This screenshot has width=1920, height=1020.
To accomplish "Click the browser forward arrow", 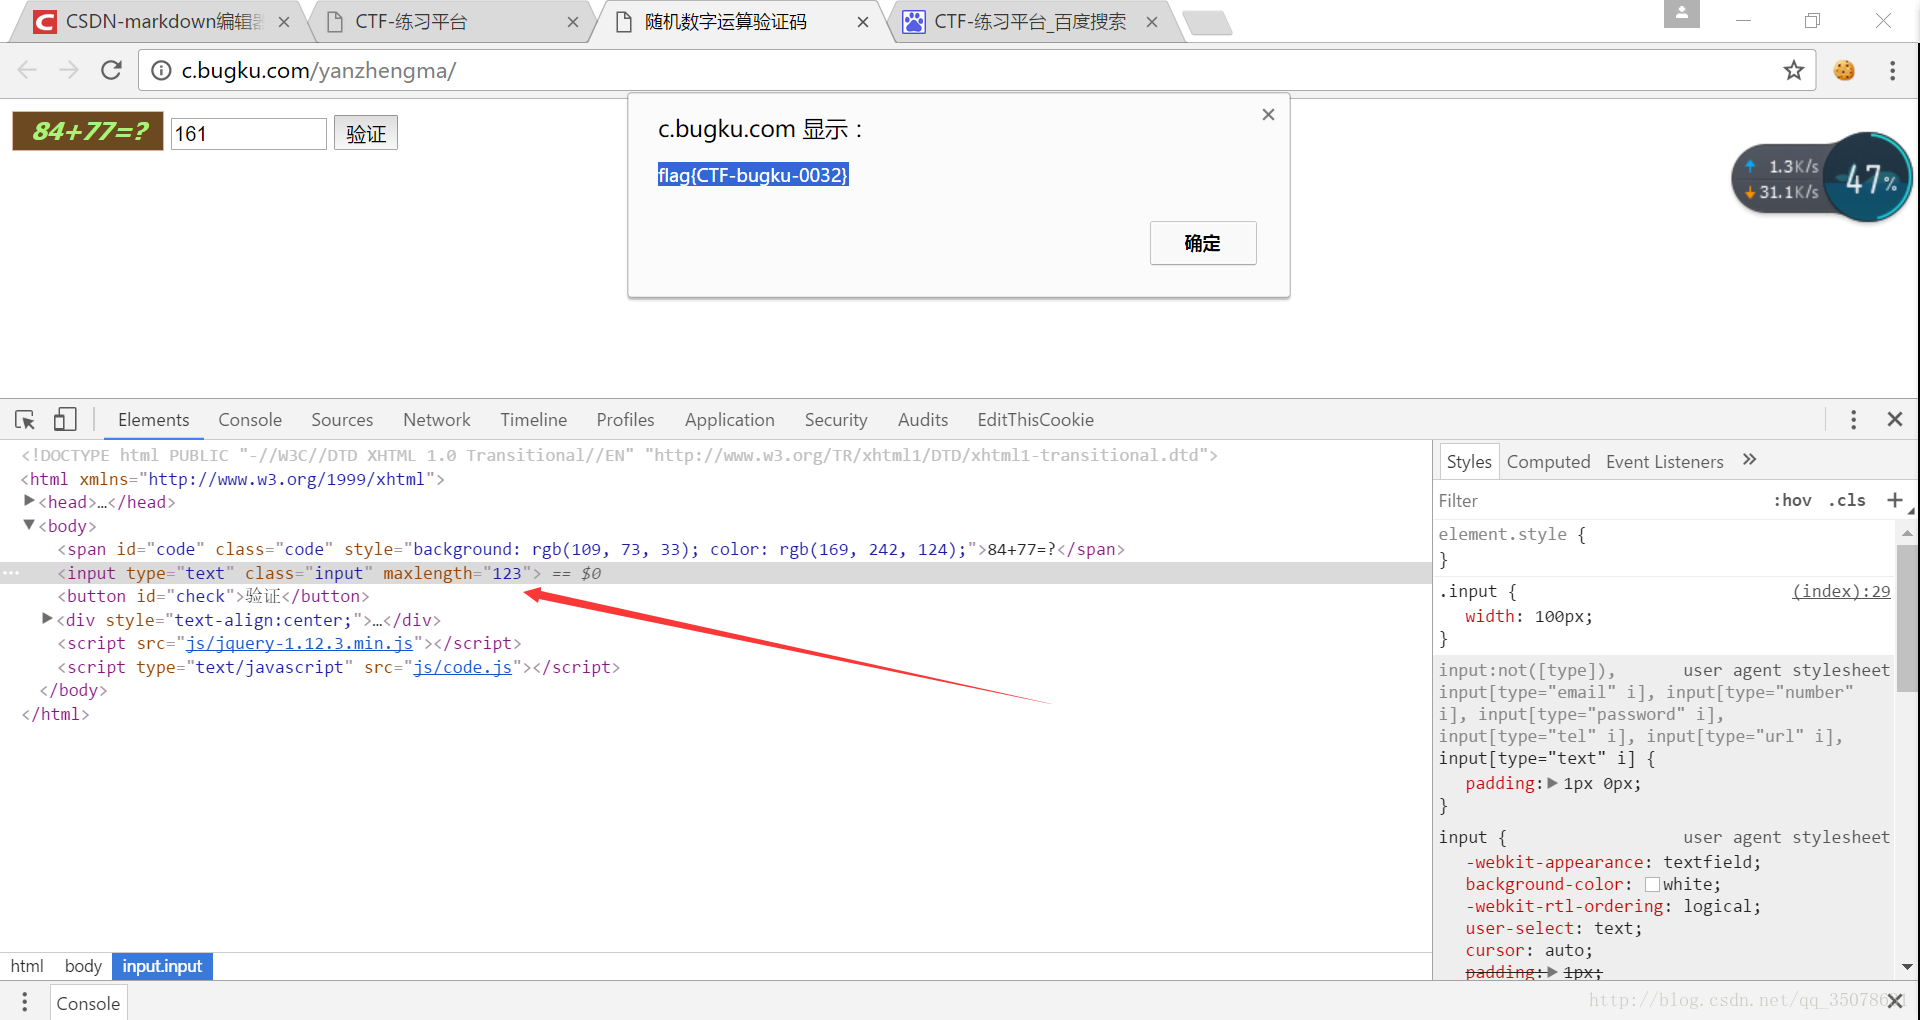I will [x=69, y=70].
